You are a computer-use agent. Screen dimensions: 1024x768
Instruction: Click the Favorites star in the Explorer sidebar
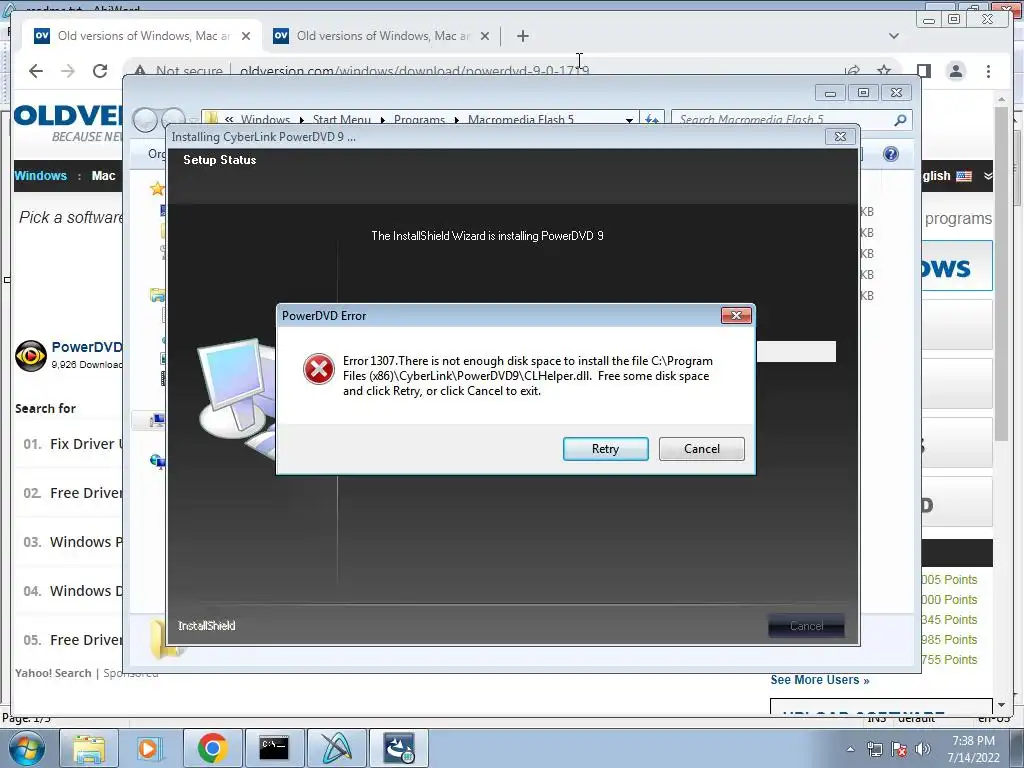[157, 189]
